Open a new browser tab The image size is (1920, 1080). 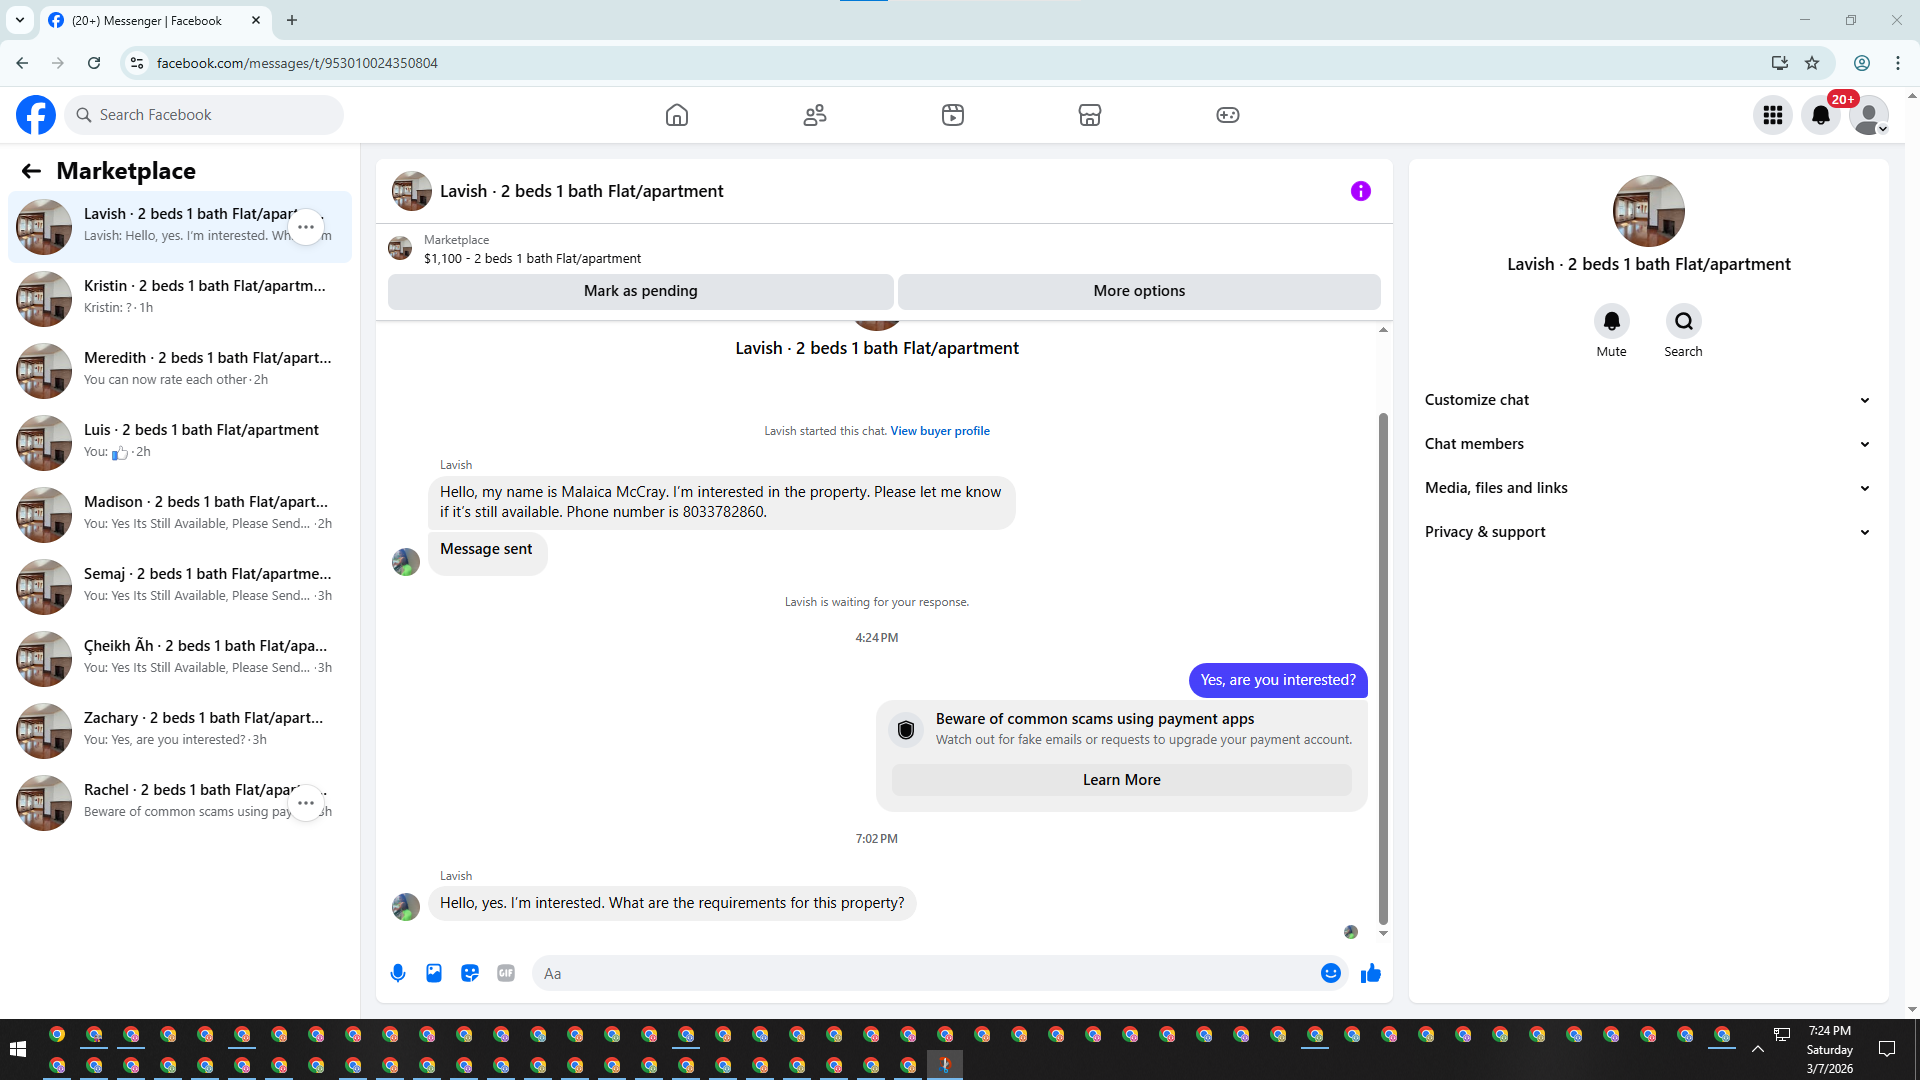click(x=292, y=20)
